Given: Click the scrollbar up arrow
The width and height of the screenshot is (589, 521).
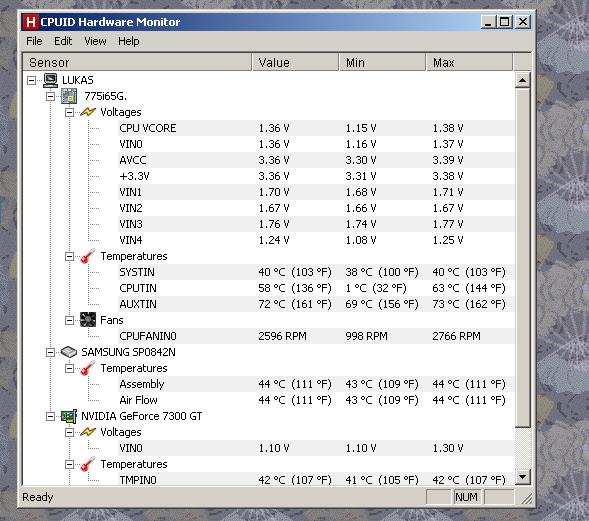Looking at the screenshot, I should (x=523, y=80).
